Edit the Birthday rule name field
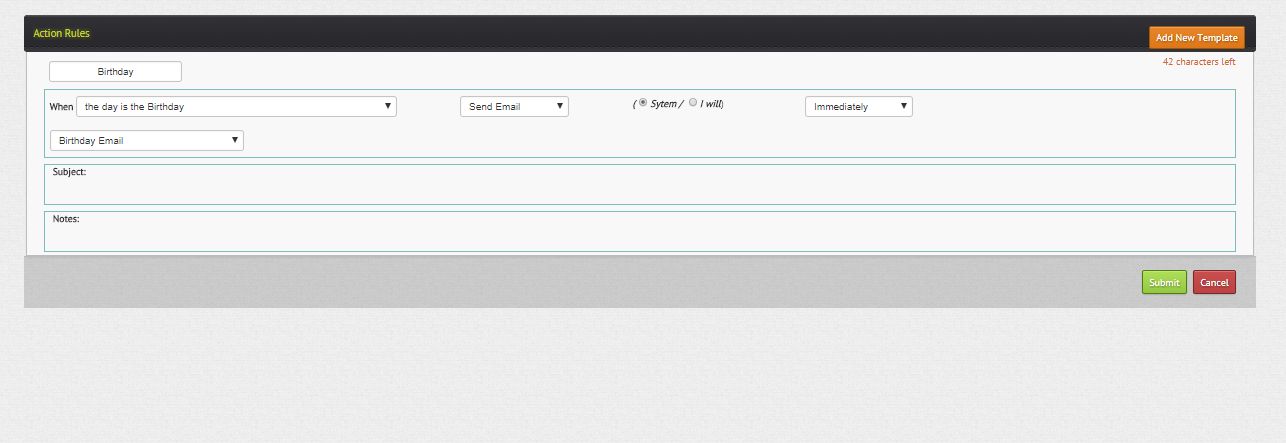This screenshot has height=443, width=1286. (x=115, y=72)
